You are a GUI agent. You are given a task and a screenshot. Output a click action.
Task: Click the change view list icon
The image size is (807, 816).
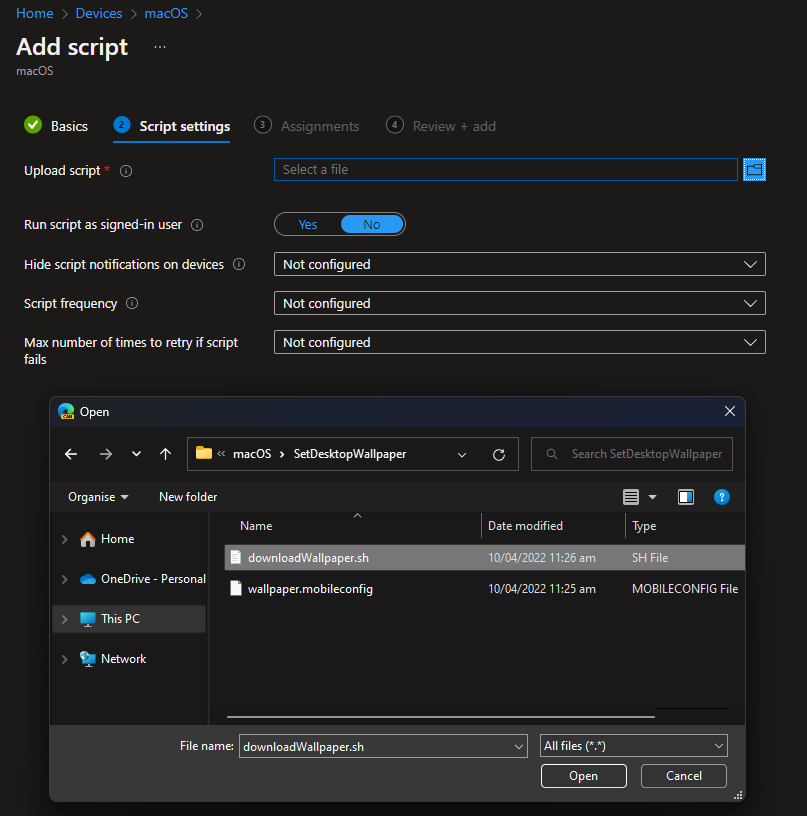coord(631,497)
